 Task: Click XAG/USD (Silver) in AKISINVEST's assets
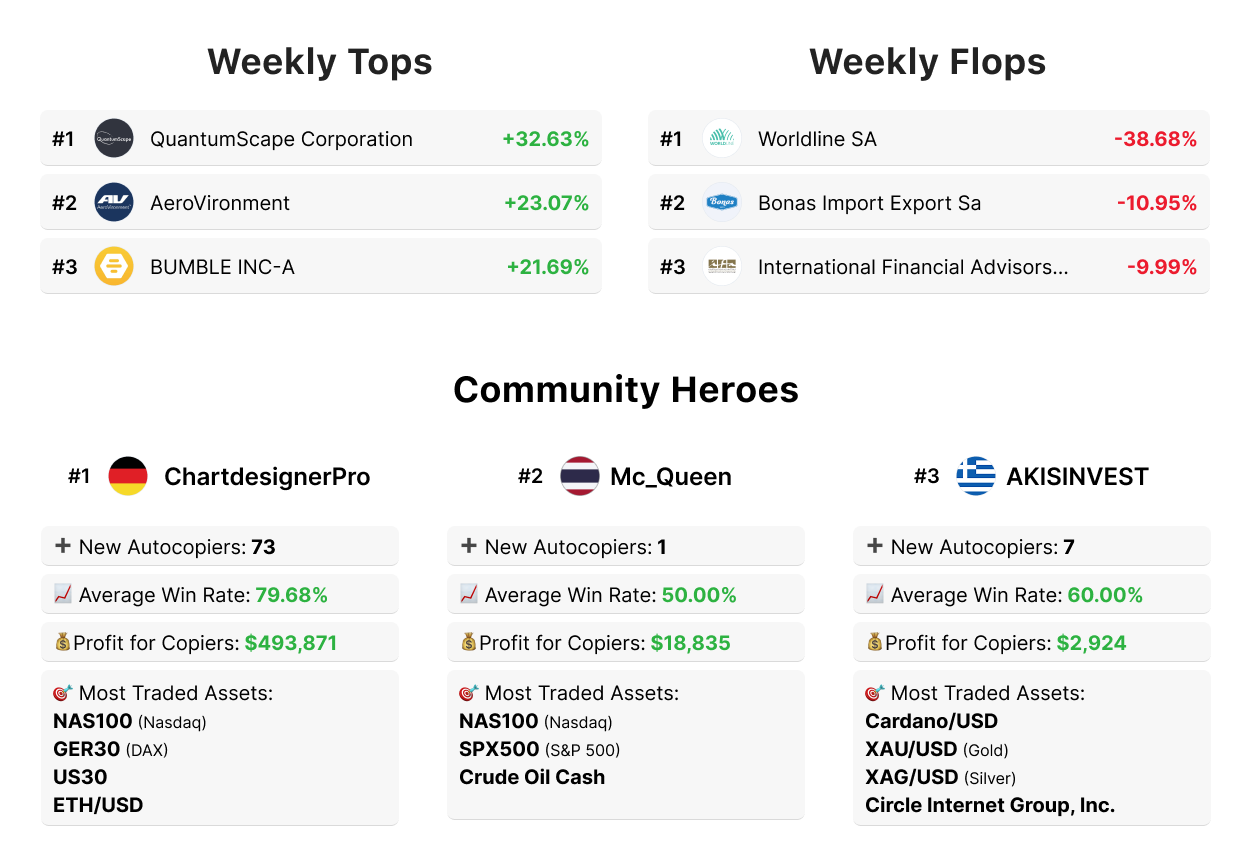940,777
